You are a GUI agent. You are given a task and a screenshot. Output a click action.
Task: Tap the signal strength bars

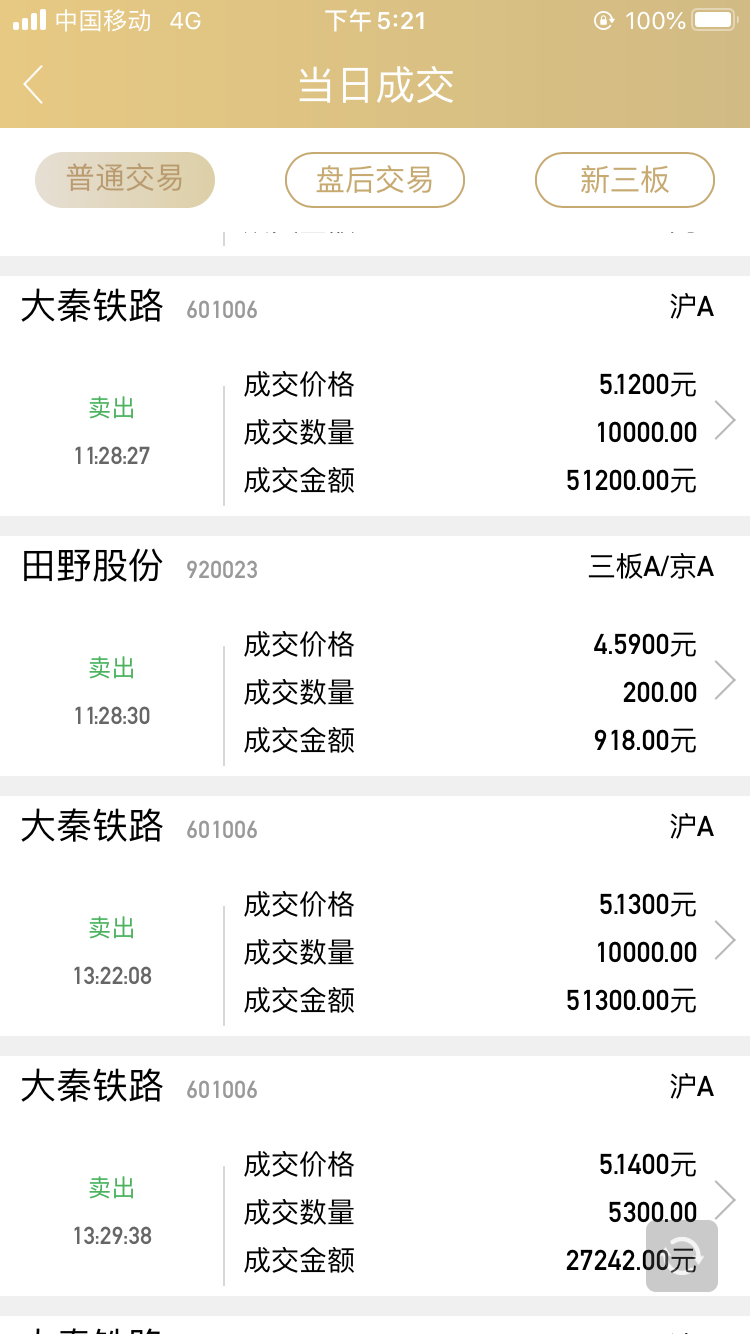click(x=29, y=20)
